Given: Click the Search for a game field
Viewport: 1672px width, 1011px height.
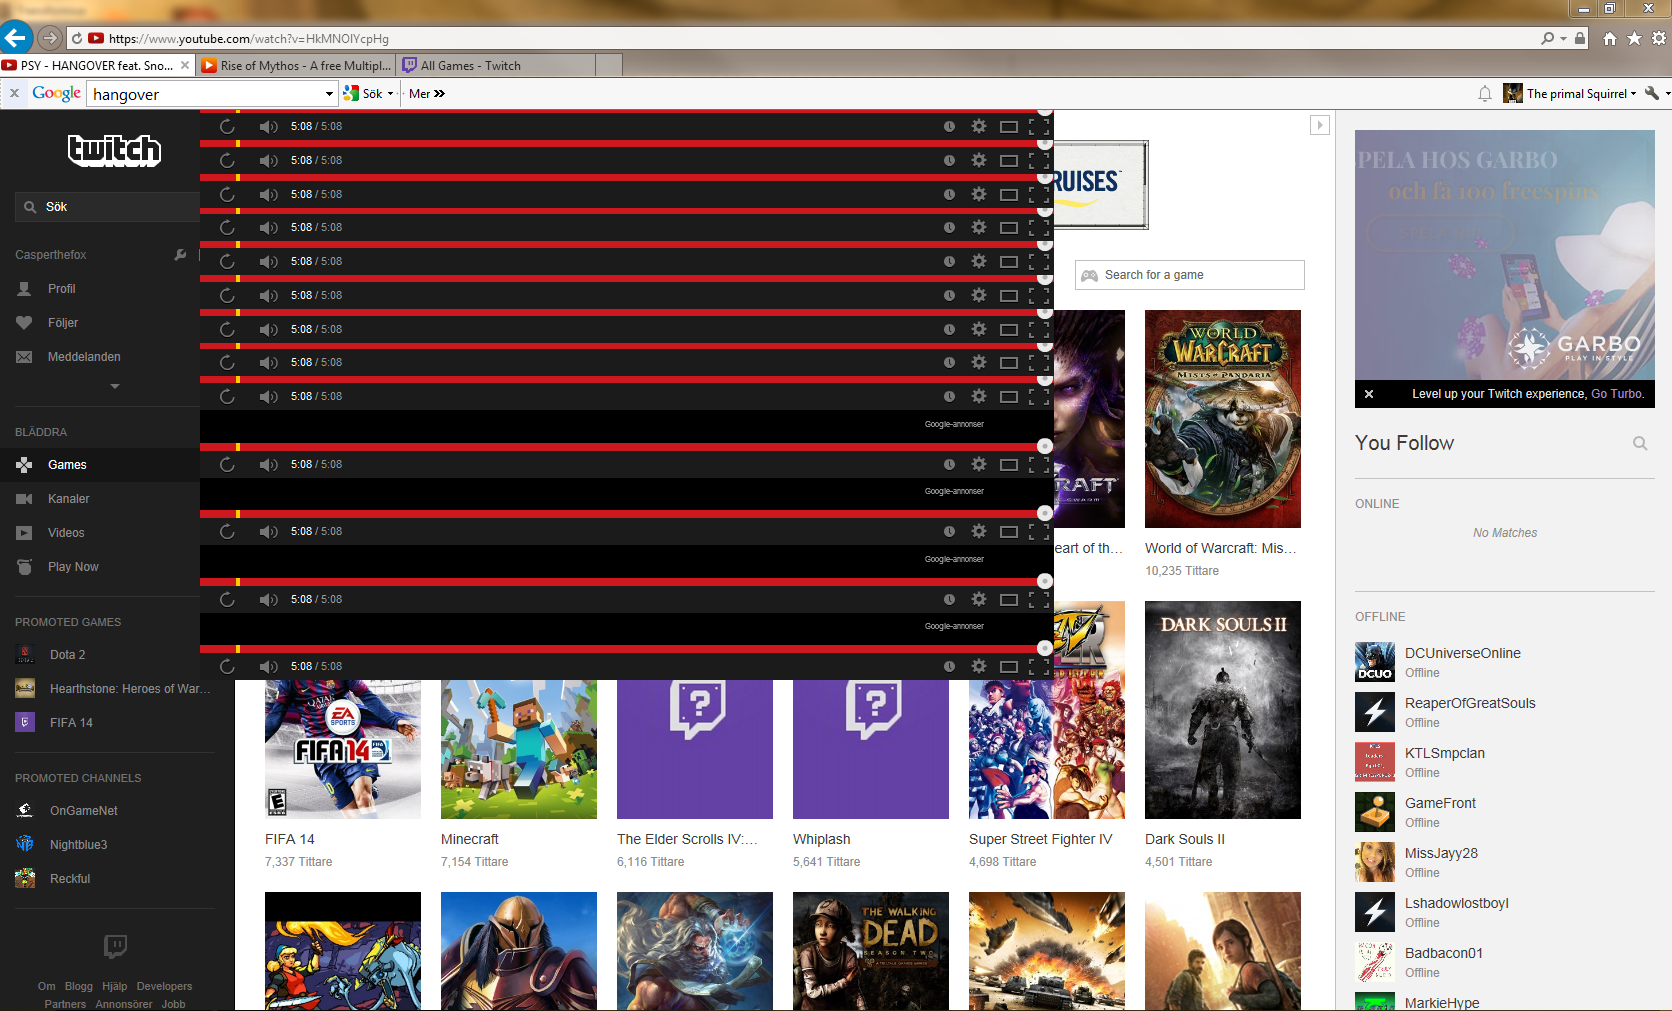Looking at the screenshot, I should click(x=1190, y=275).
